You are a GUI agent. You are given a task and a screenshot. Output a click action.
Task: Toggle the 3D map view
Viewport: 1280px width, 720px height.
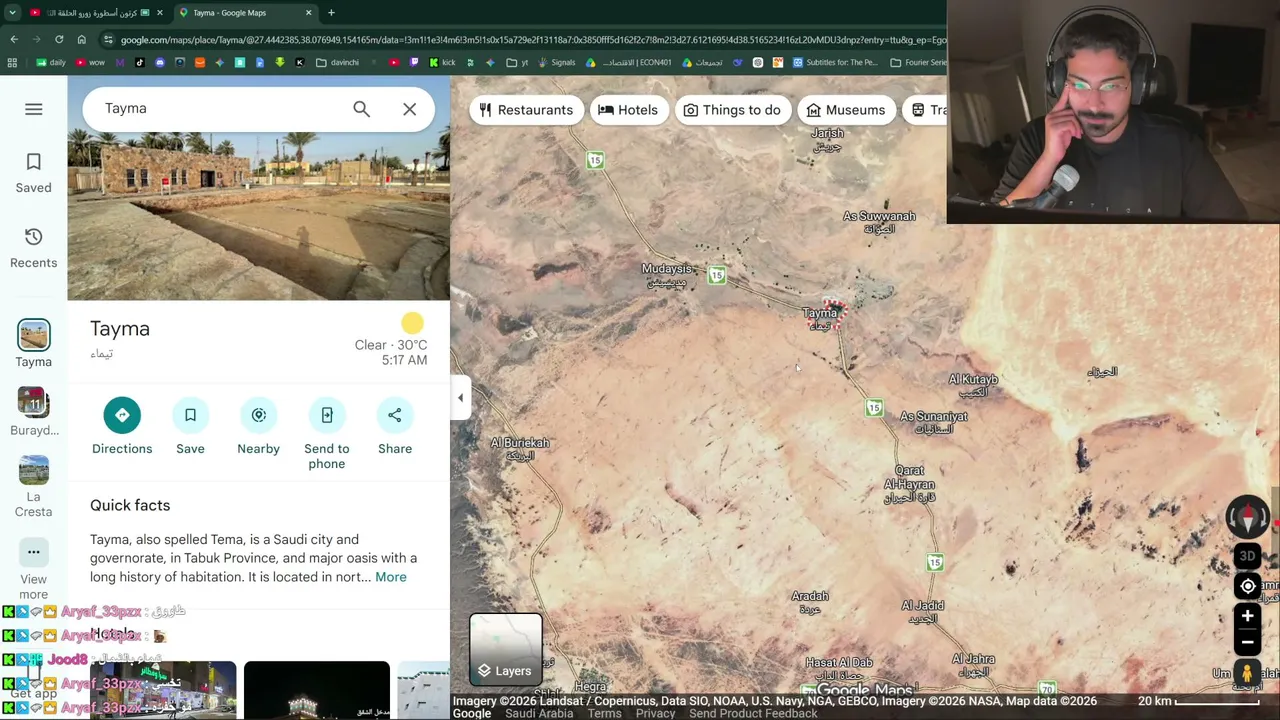(1247, 557)
